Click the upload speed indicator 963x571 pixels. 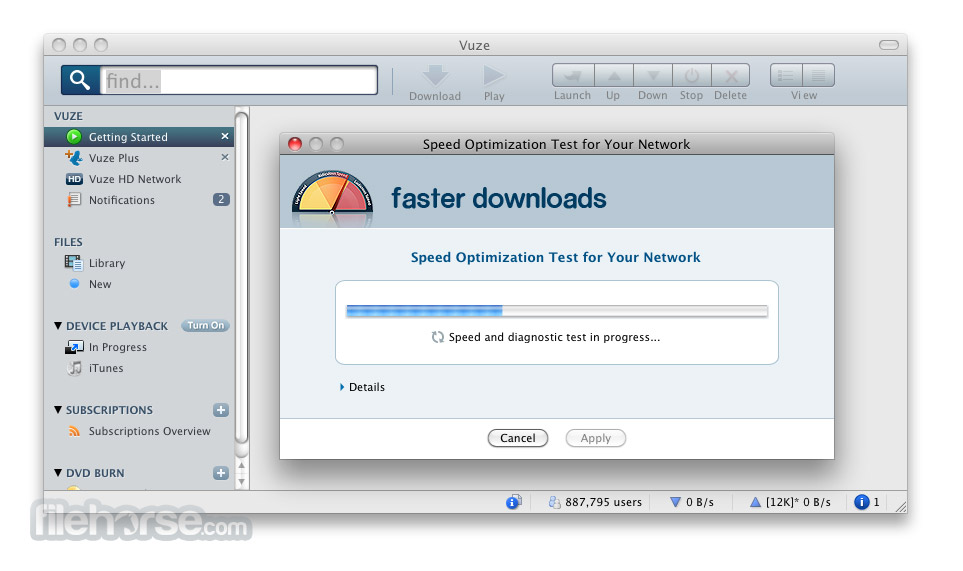click(790, 502)
